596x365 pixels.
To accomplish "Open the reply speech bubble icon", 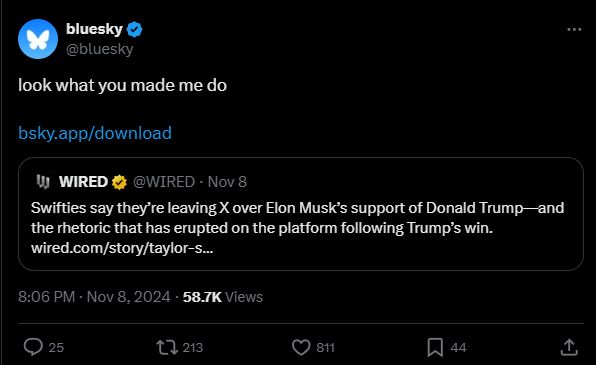I will (33, 347).
